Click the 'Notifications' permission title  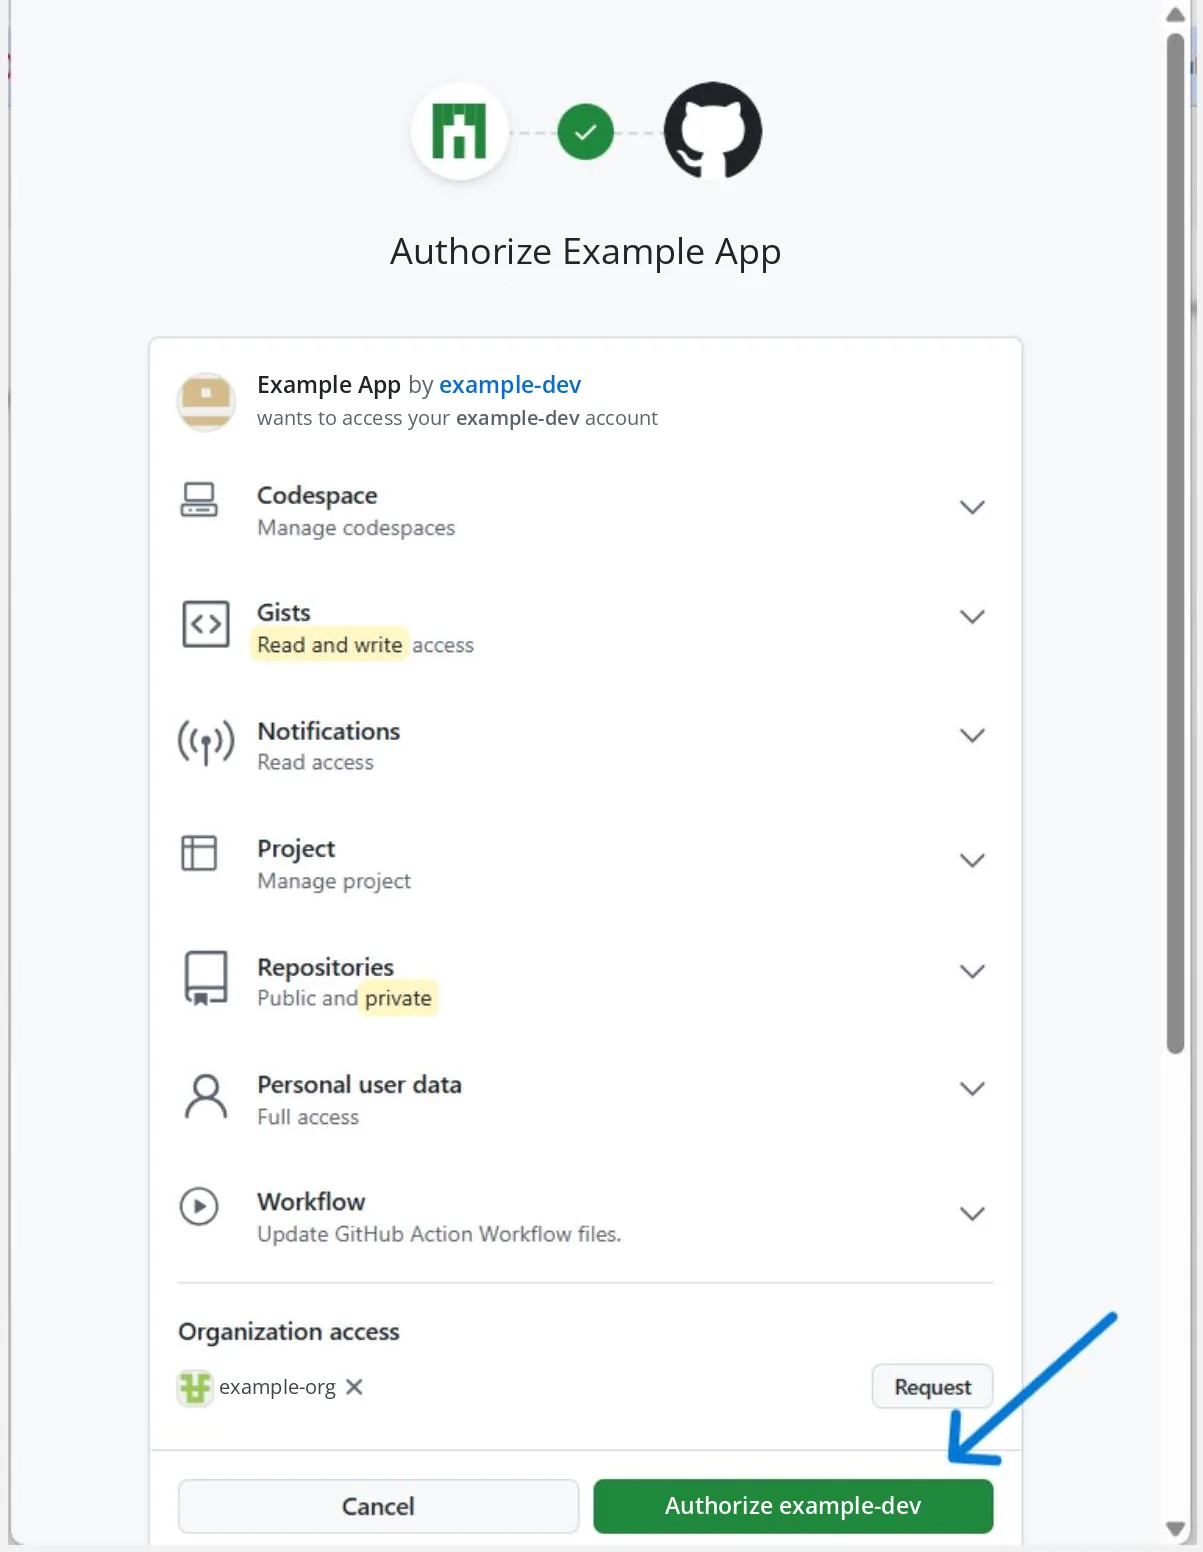pyautogui.click(x=329, y=732)
